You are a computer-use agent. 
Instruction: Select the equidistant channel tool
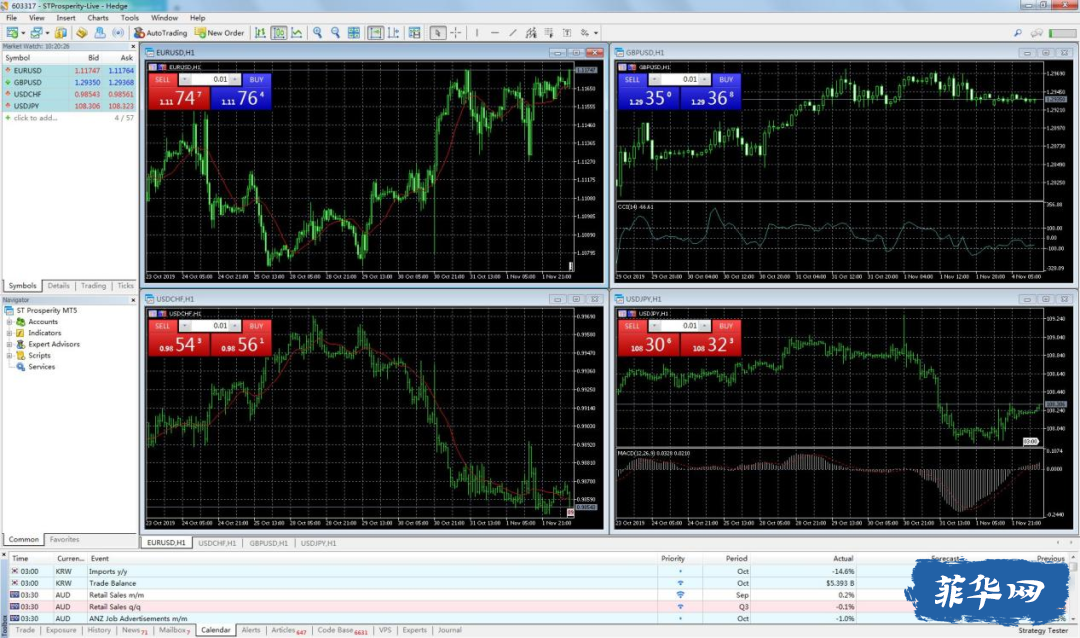(x=531, y=32)
